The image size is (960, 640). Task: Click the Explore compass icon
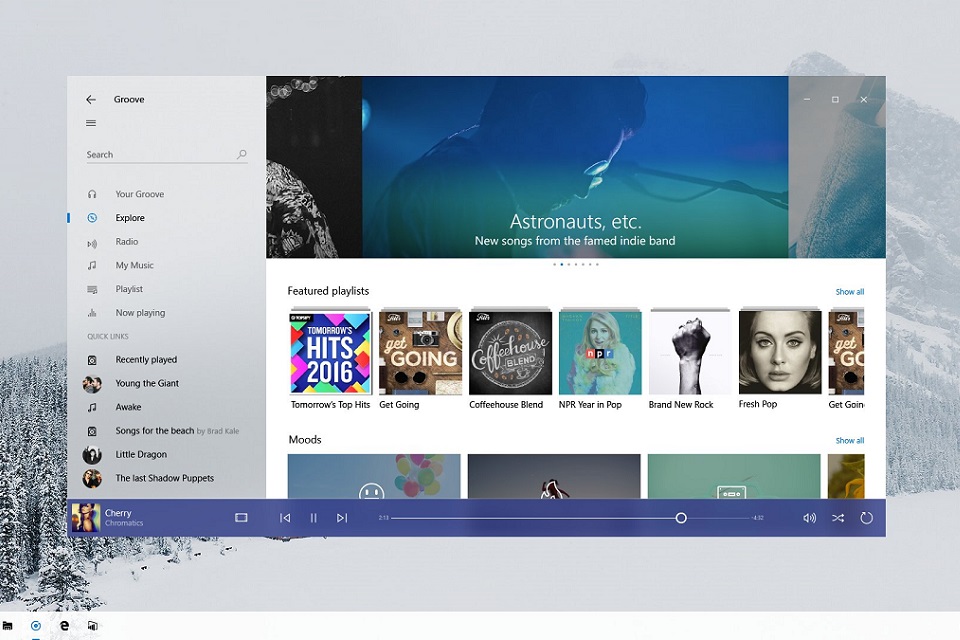coord(92,218)
